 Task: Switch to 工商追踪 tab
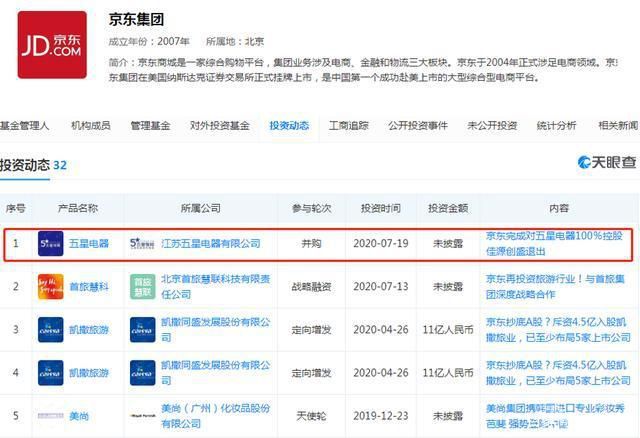(x=349, y=126)
